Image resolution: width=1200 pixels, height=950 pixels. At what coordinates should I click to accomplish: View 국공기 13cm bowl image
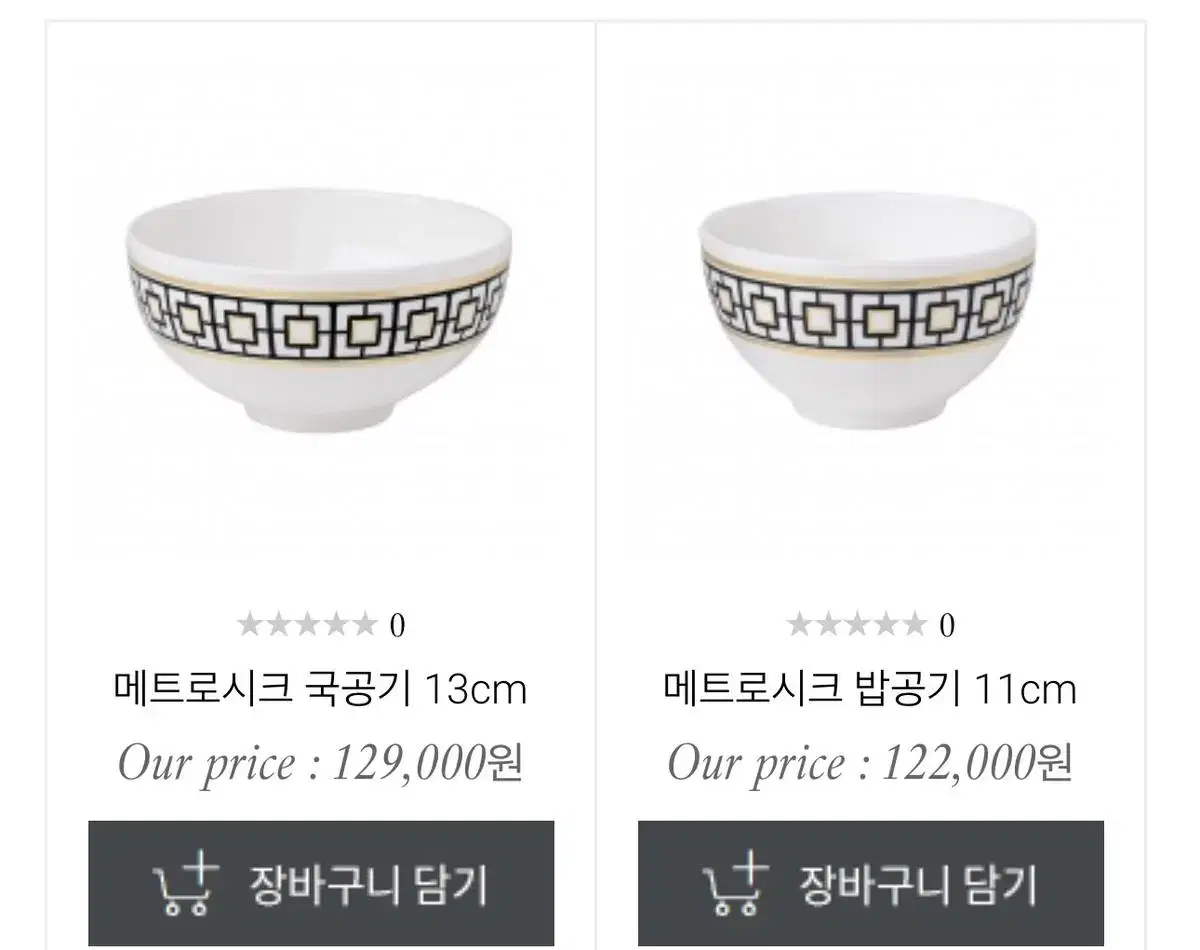point(320,308)
